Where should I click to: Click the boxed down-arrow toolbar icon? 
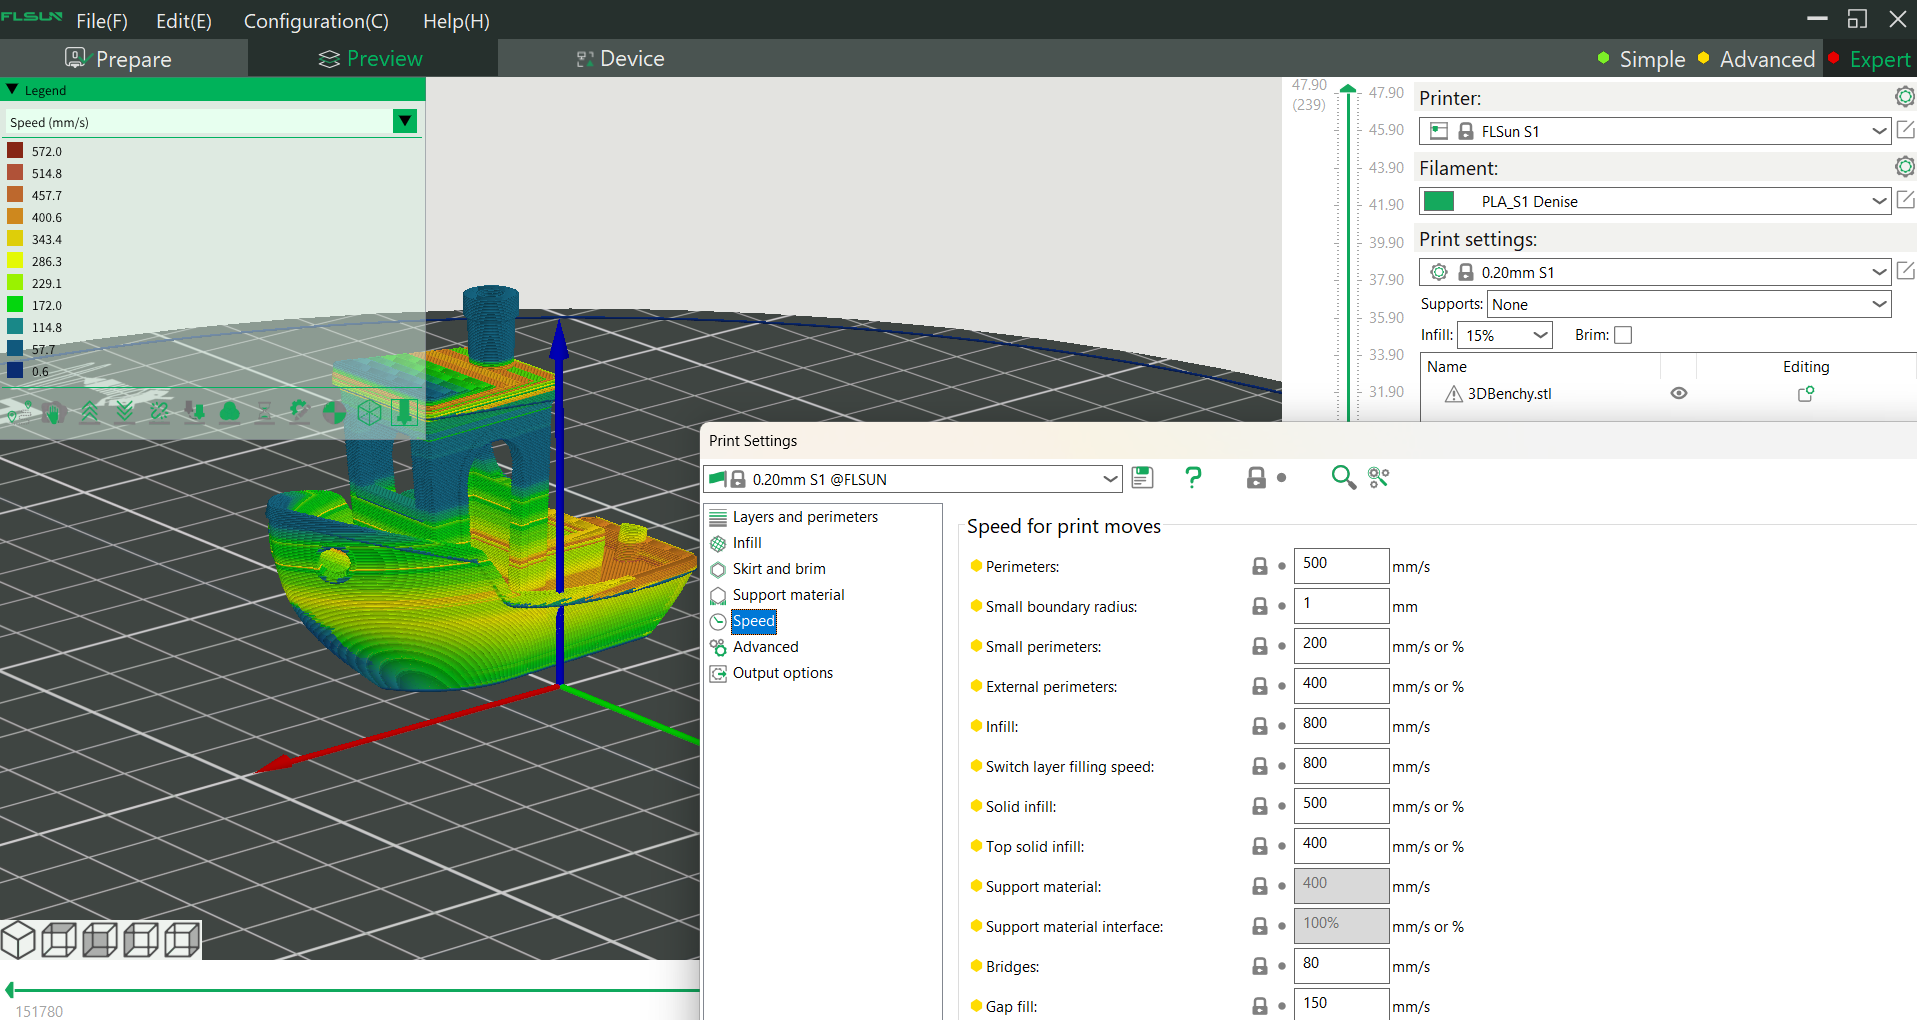(404, 412)
